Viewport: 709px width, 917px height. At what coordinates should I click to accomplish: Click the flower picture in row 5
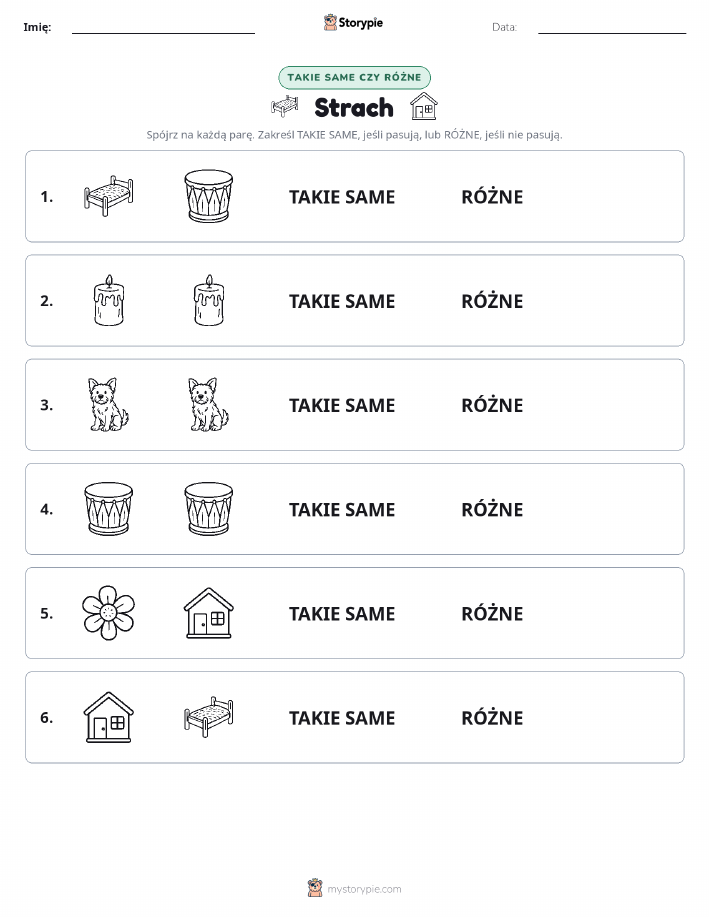[109, 613]
